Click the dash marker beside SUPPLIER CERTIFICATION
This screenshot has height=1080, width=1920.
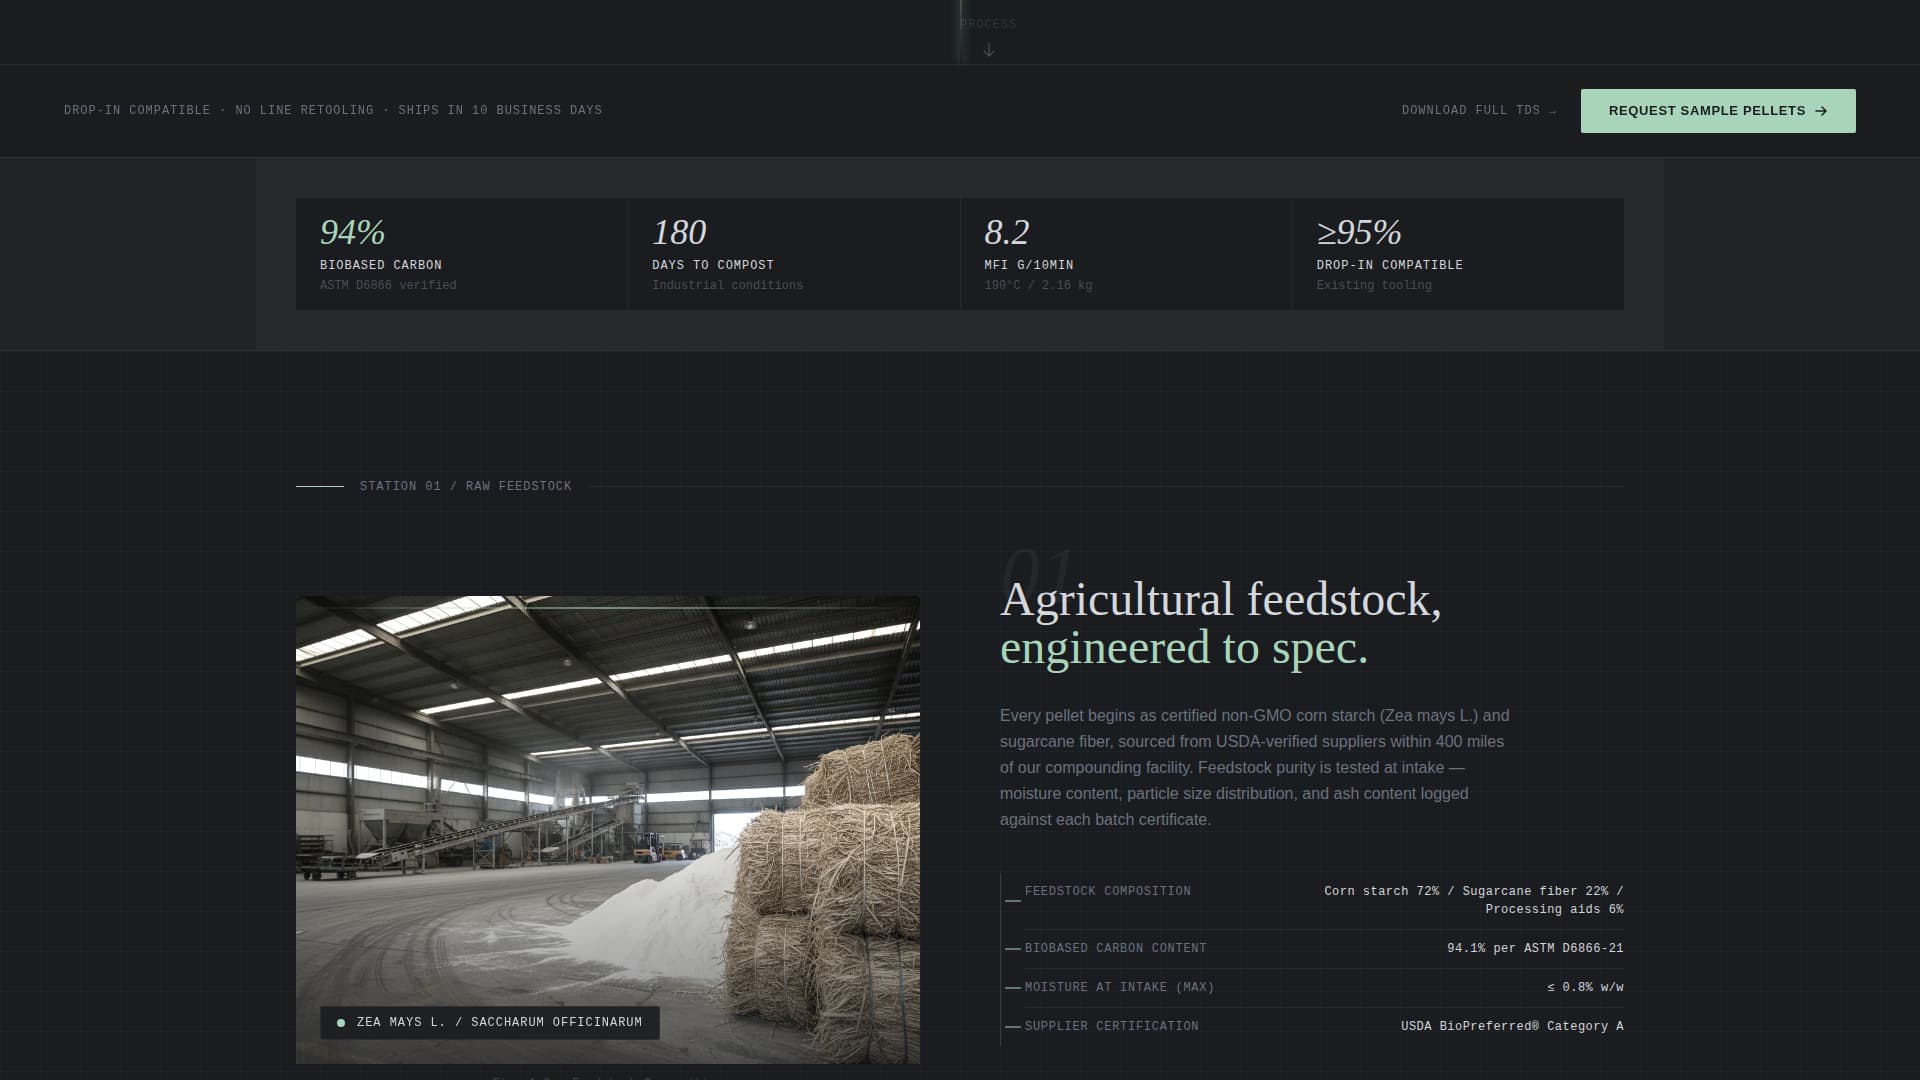coord(1011,1026)
